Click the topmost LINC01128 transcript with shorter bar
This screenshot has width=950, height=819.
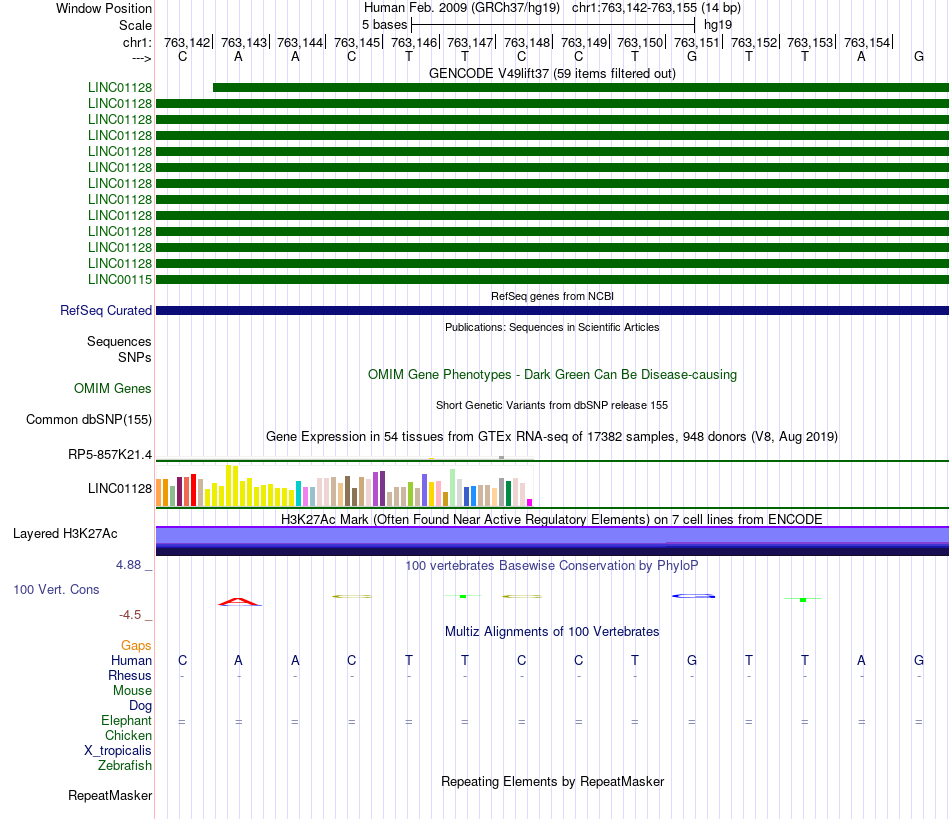click(580, 87)
